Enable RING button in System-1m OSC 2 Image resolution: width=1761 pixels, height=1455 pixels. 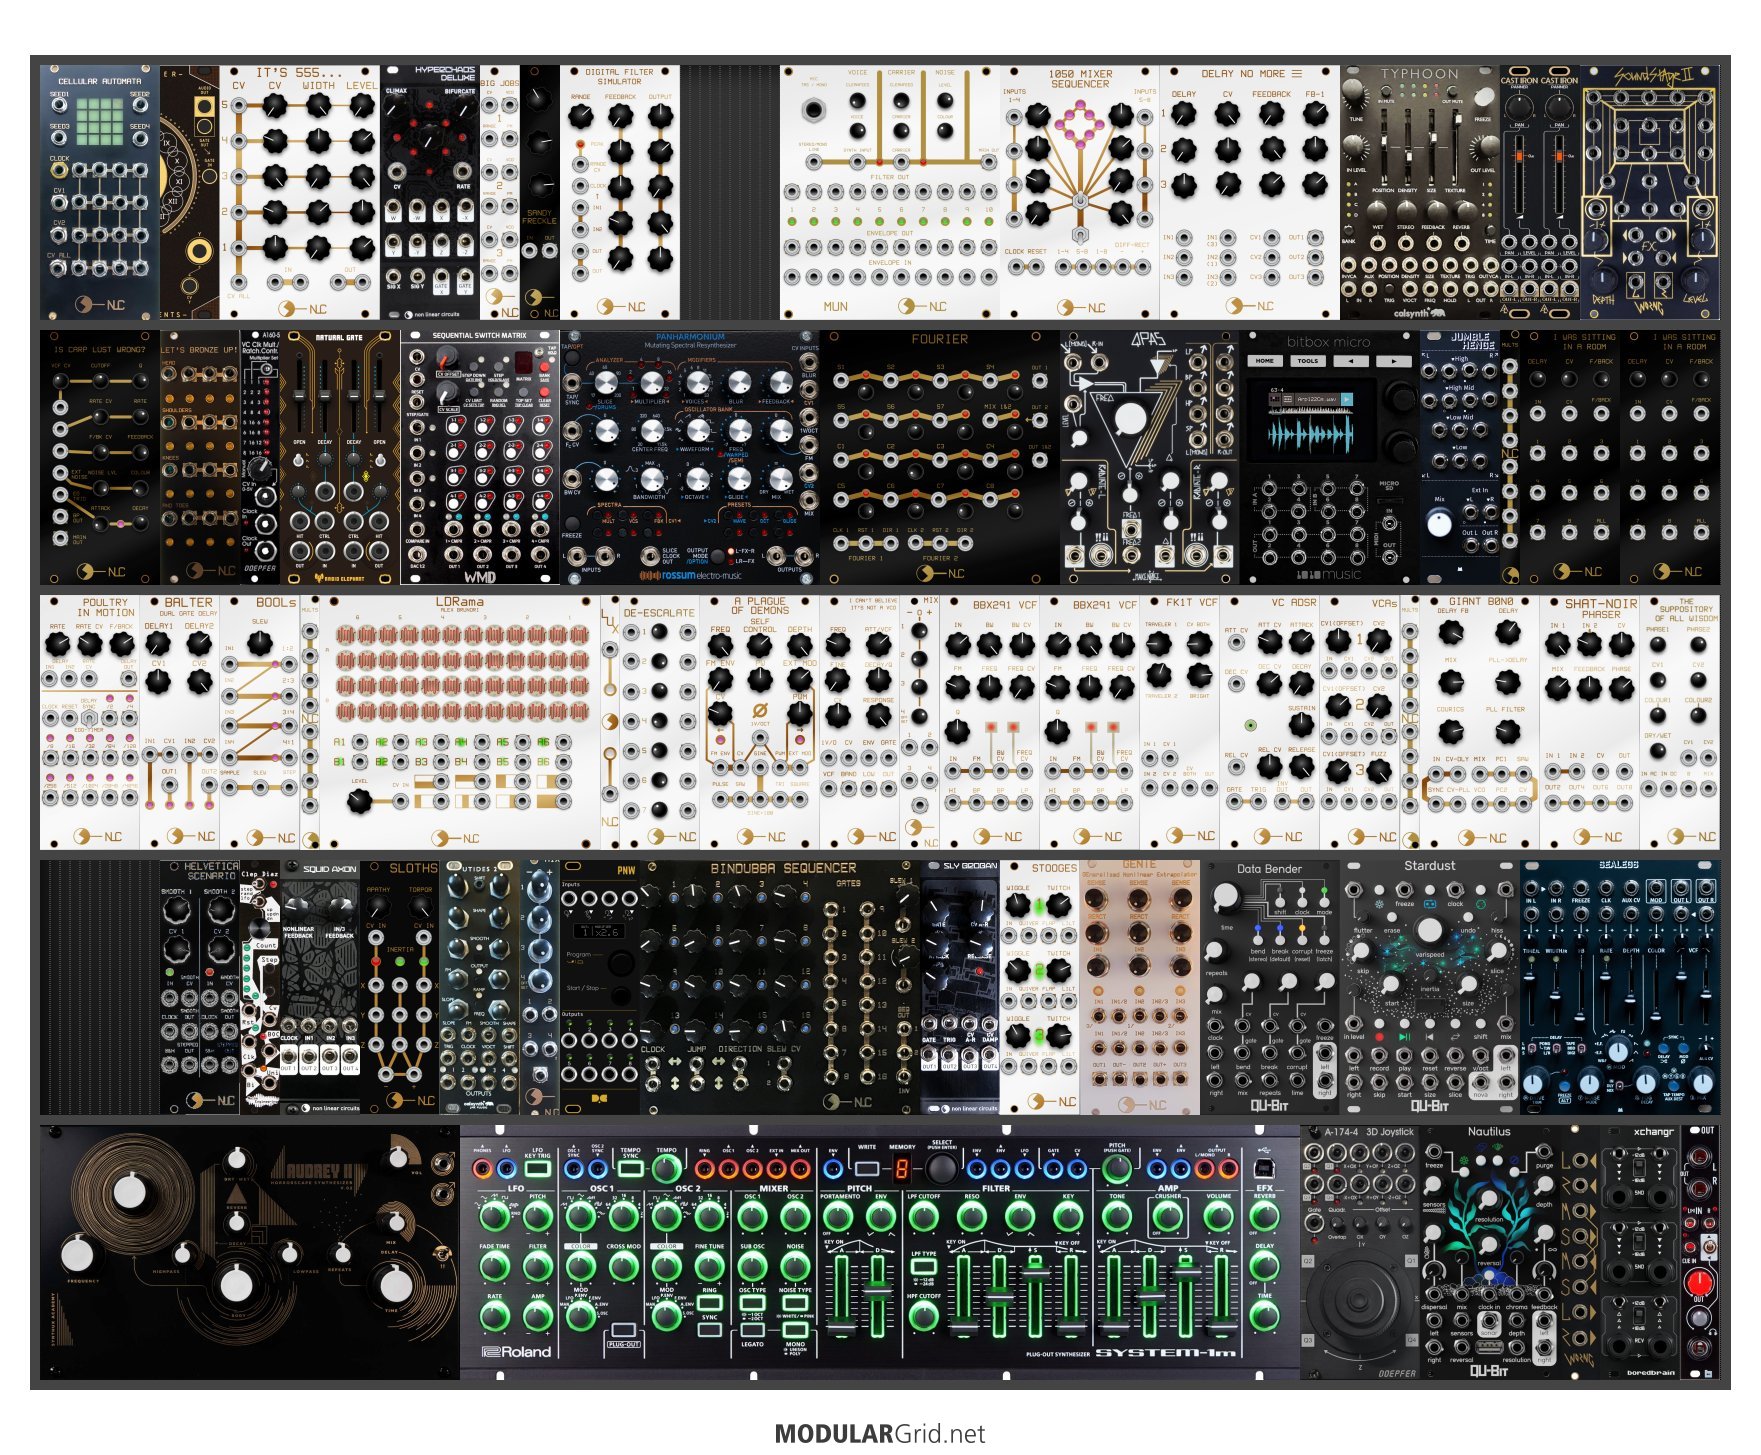(x=710, y=1303)
